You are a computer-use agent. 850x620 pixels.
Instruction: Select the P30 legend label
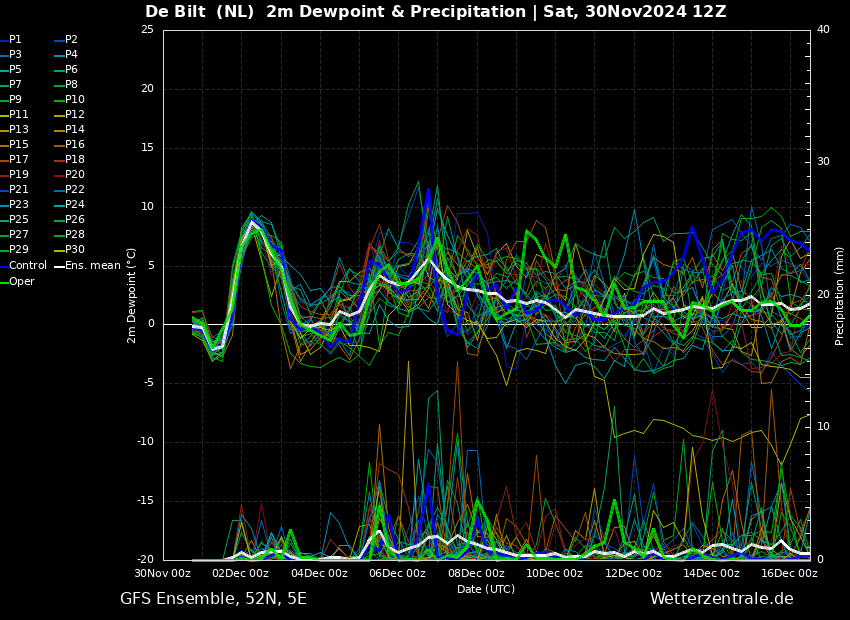[x=70, y=249]
